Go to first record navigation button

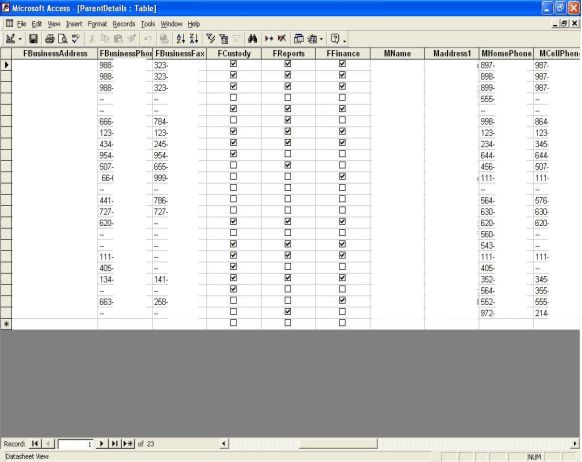coord(35,443)
